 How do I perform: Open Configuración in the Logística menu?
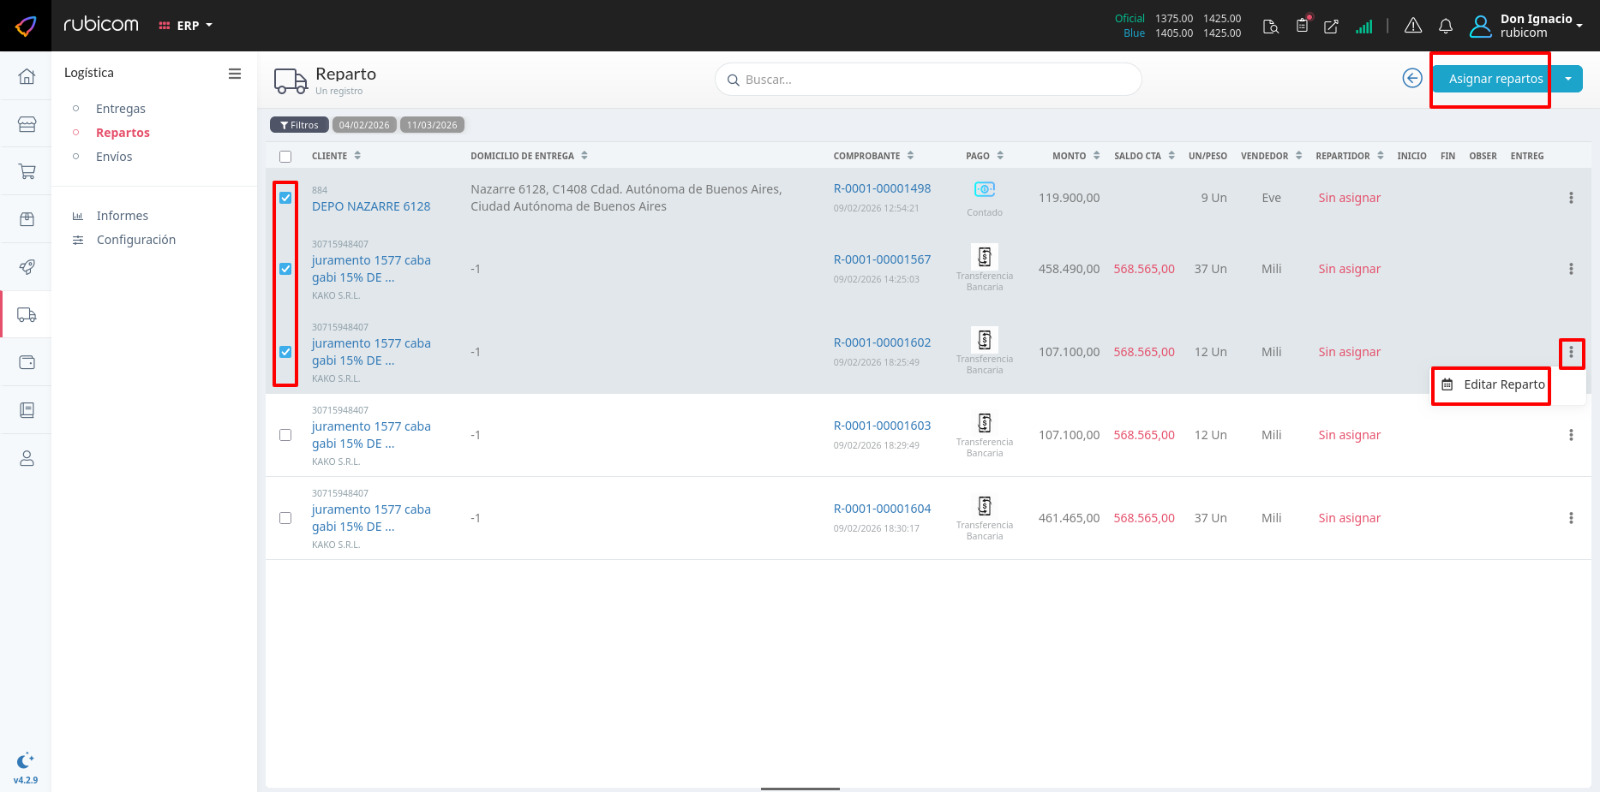[136, 240]
